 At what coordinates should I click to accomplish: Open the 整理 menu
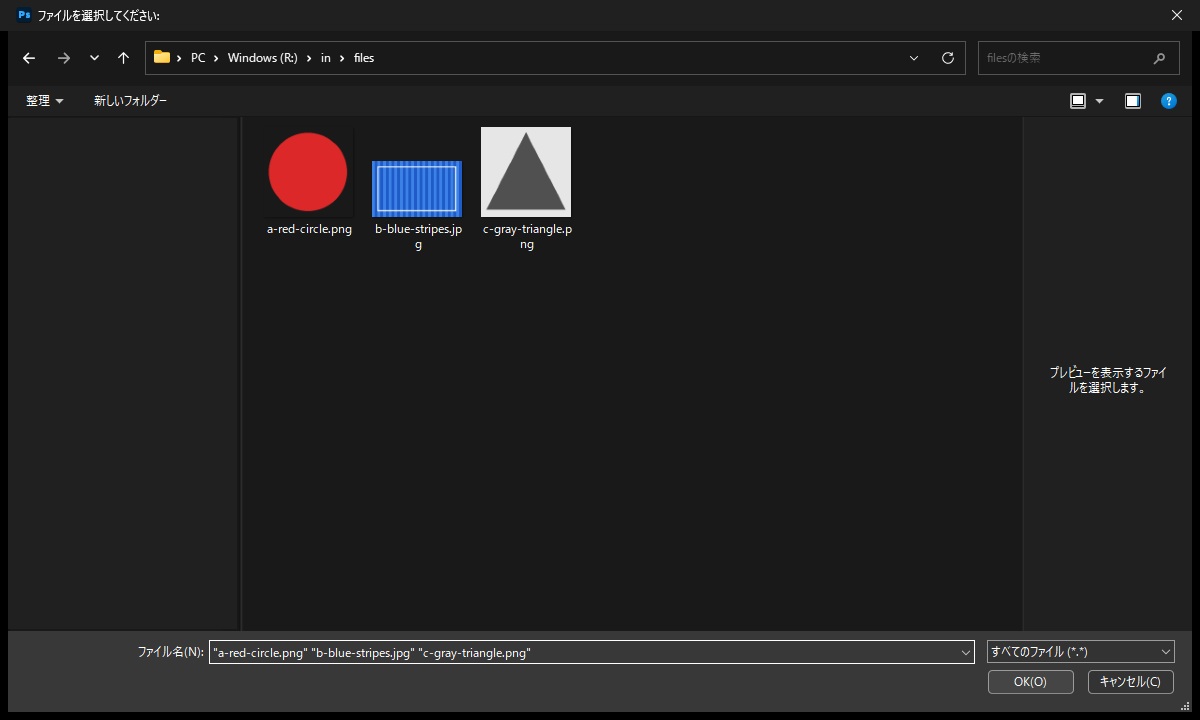[x=45, y=101]
